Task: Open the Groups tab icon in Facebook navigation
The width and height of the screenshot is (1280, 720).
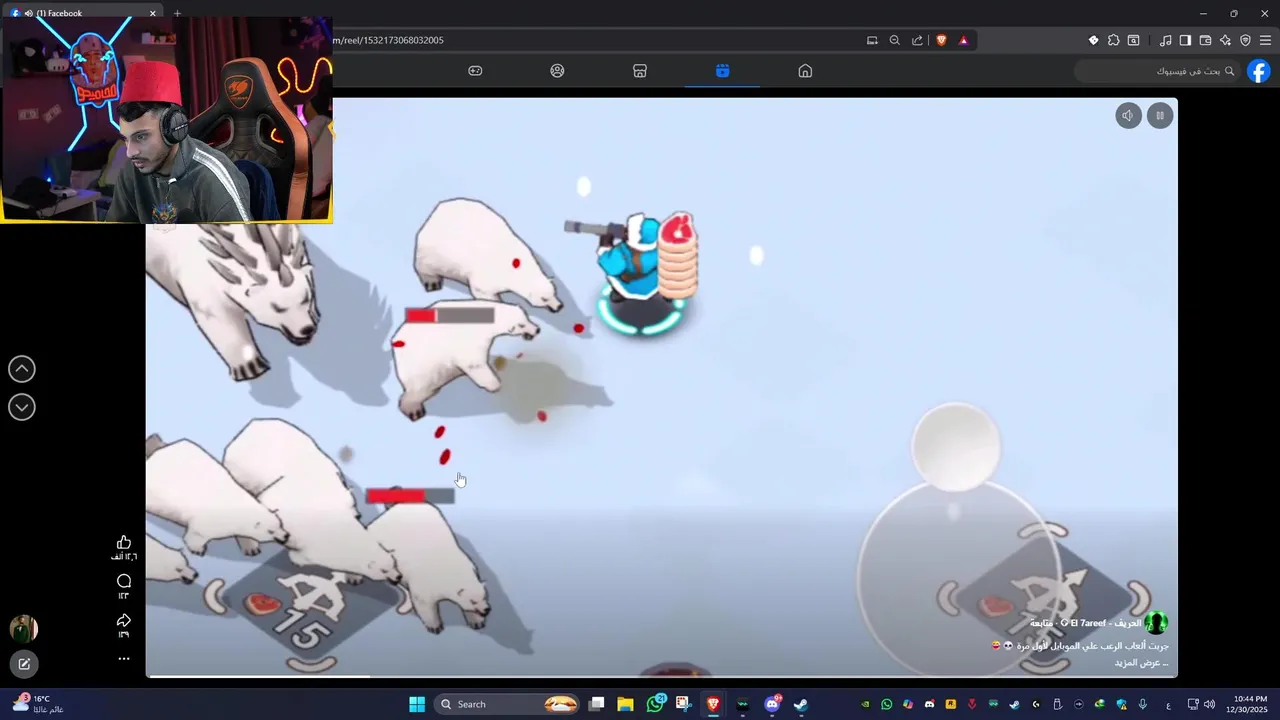Action: 557,71
